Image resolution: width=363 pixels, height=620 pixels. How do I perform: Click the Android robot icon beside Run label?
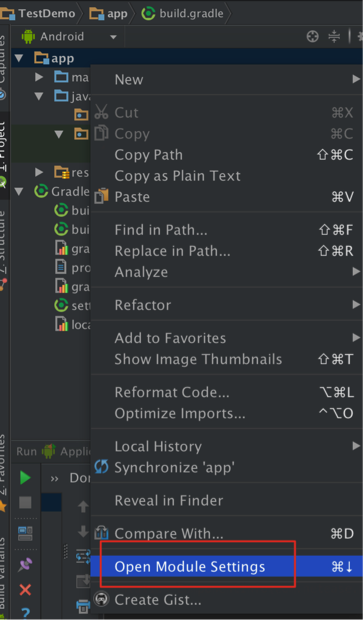(49, 451)
